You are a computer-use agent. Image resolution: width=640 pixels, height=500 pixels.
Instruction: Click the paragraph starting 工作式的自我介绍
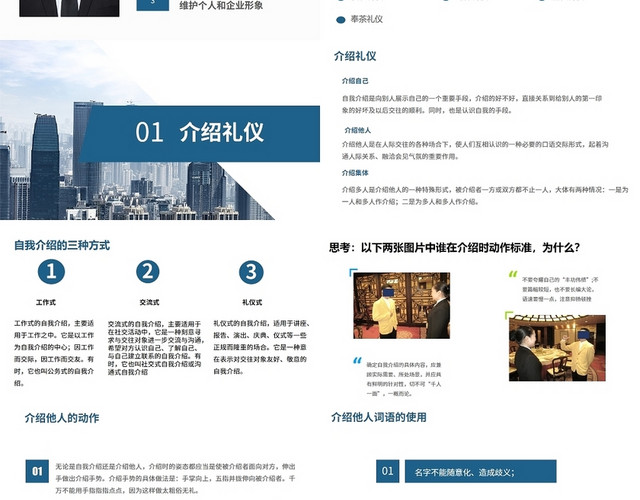pos(54,353)
